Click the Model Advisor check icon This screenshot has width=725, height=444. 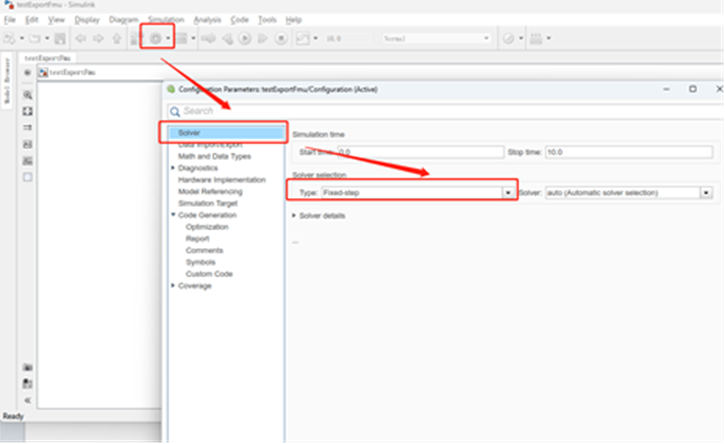(x=508, y=38)
